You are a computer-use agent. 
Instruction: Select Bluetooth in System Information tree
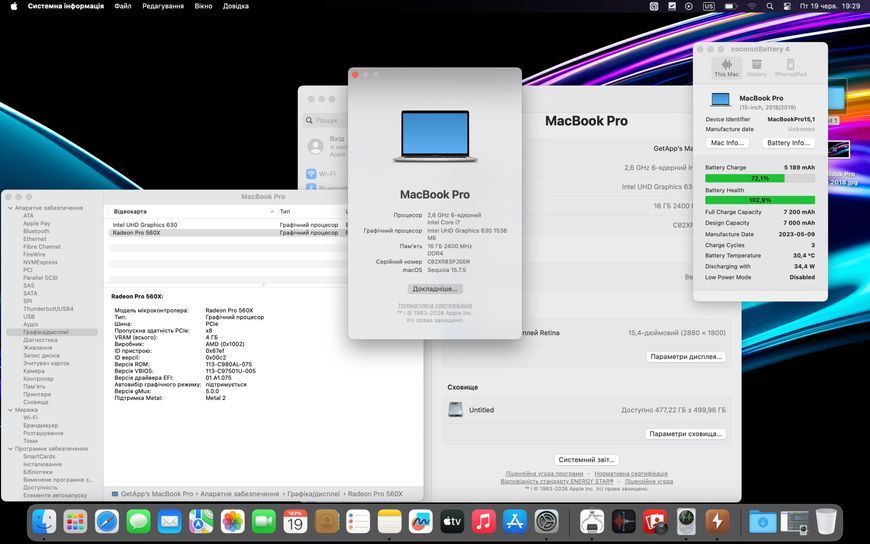[36, 231]
